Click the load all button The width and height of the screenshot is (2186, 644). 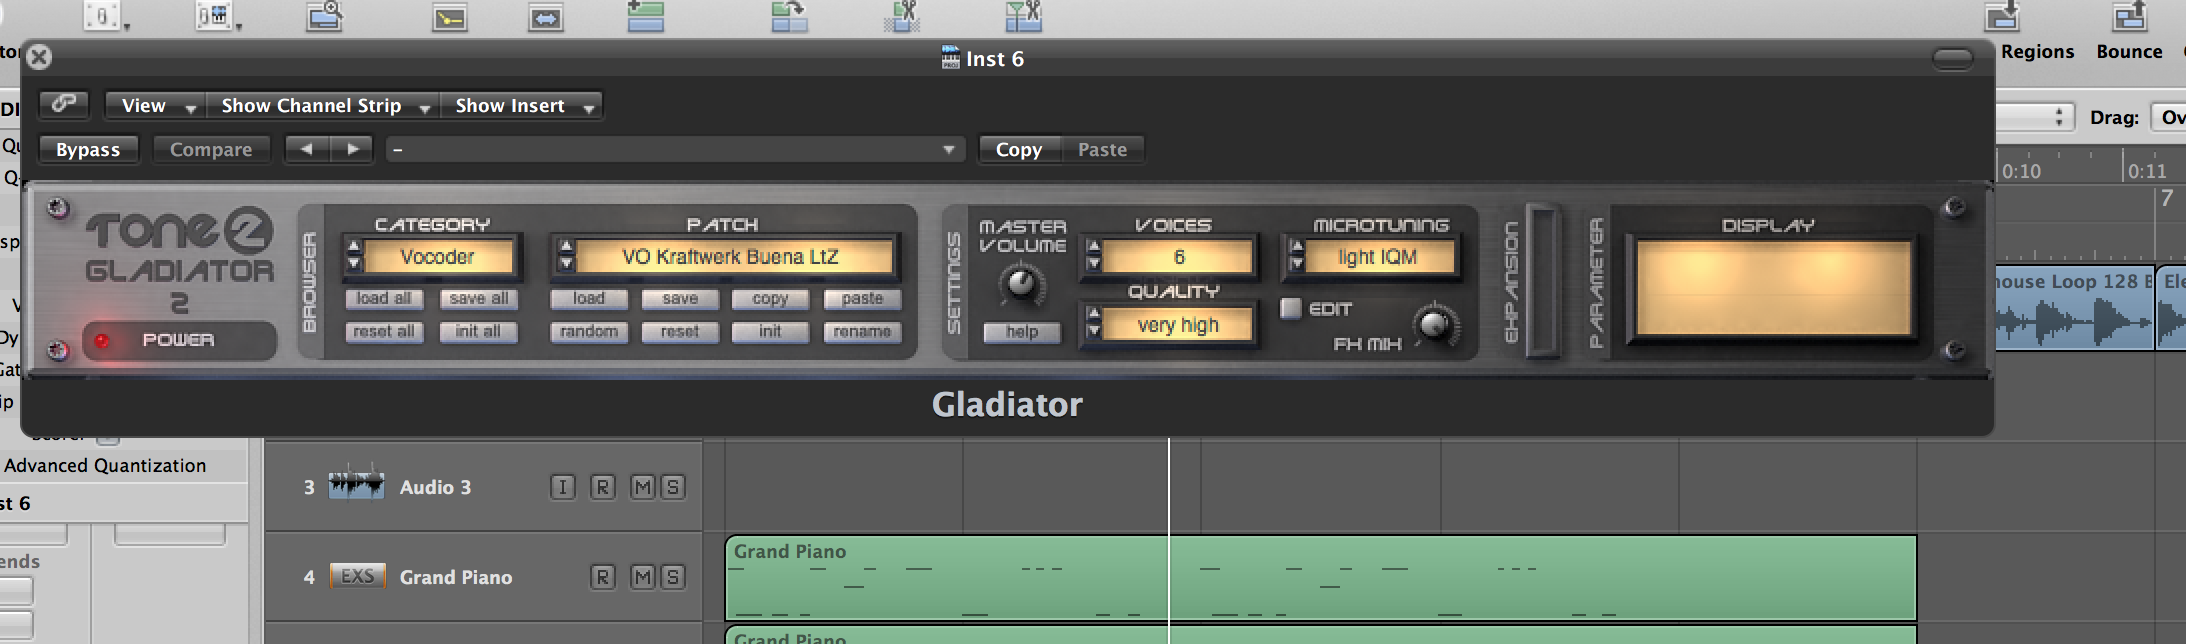[x=384, y=299]
